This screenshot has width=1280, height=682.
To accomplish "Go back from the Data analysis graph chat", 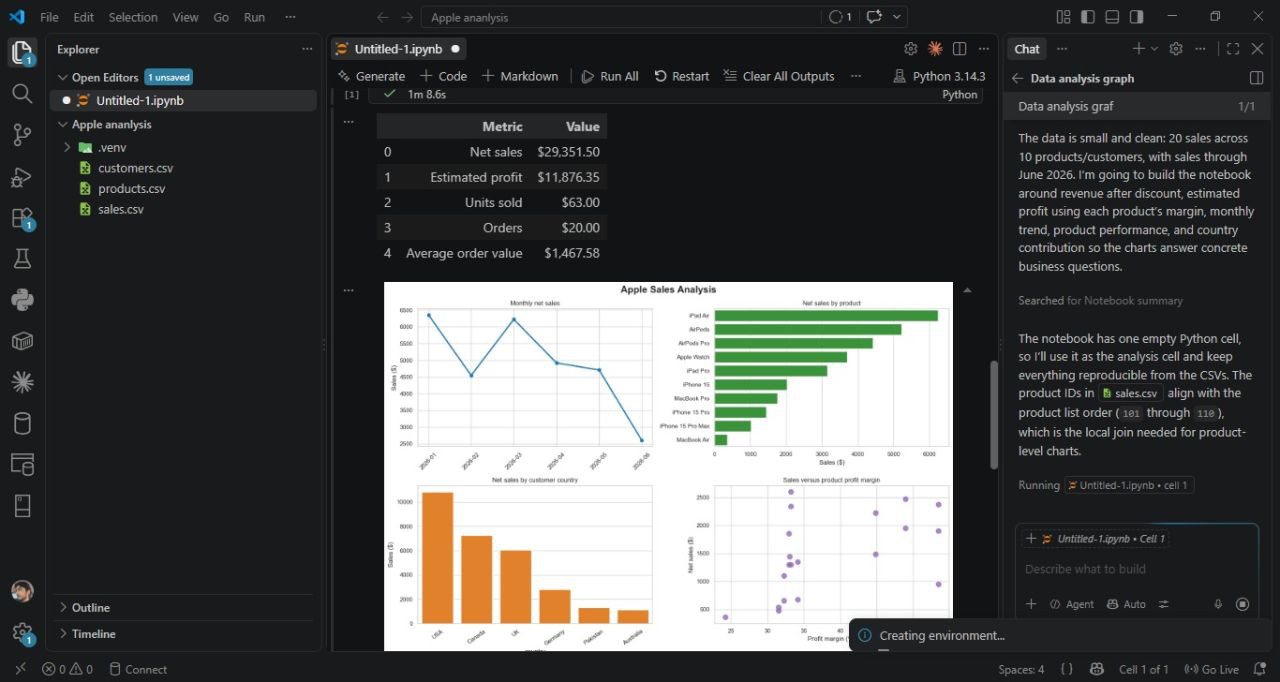I will coord(1017,78).
